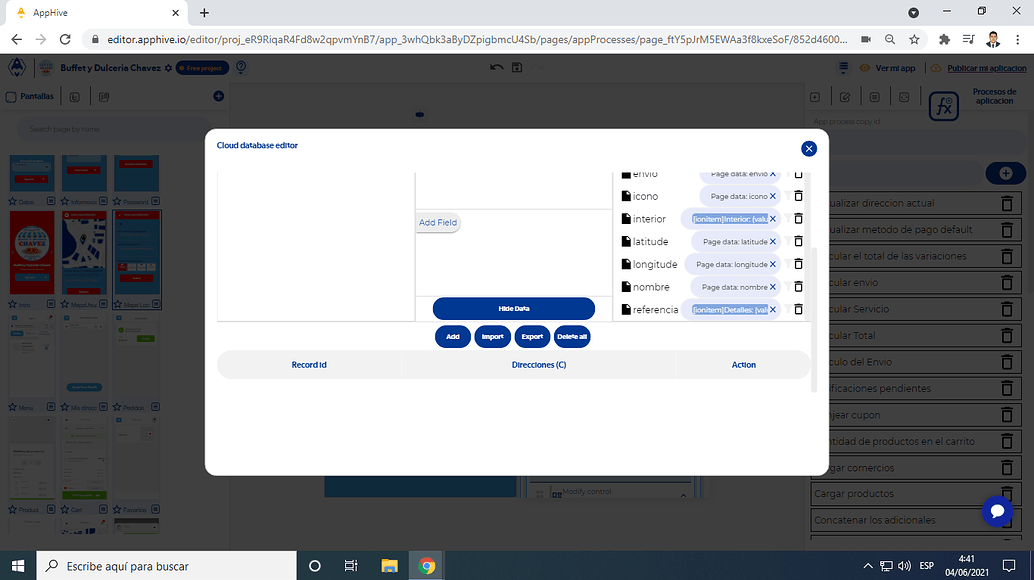Click the Hide Data button
The height and width of the screenshot is (580, 1034).
(x=514, y=308)
